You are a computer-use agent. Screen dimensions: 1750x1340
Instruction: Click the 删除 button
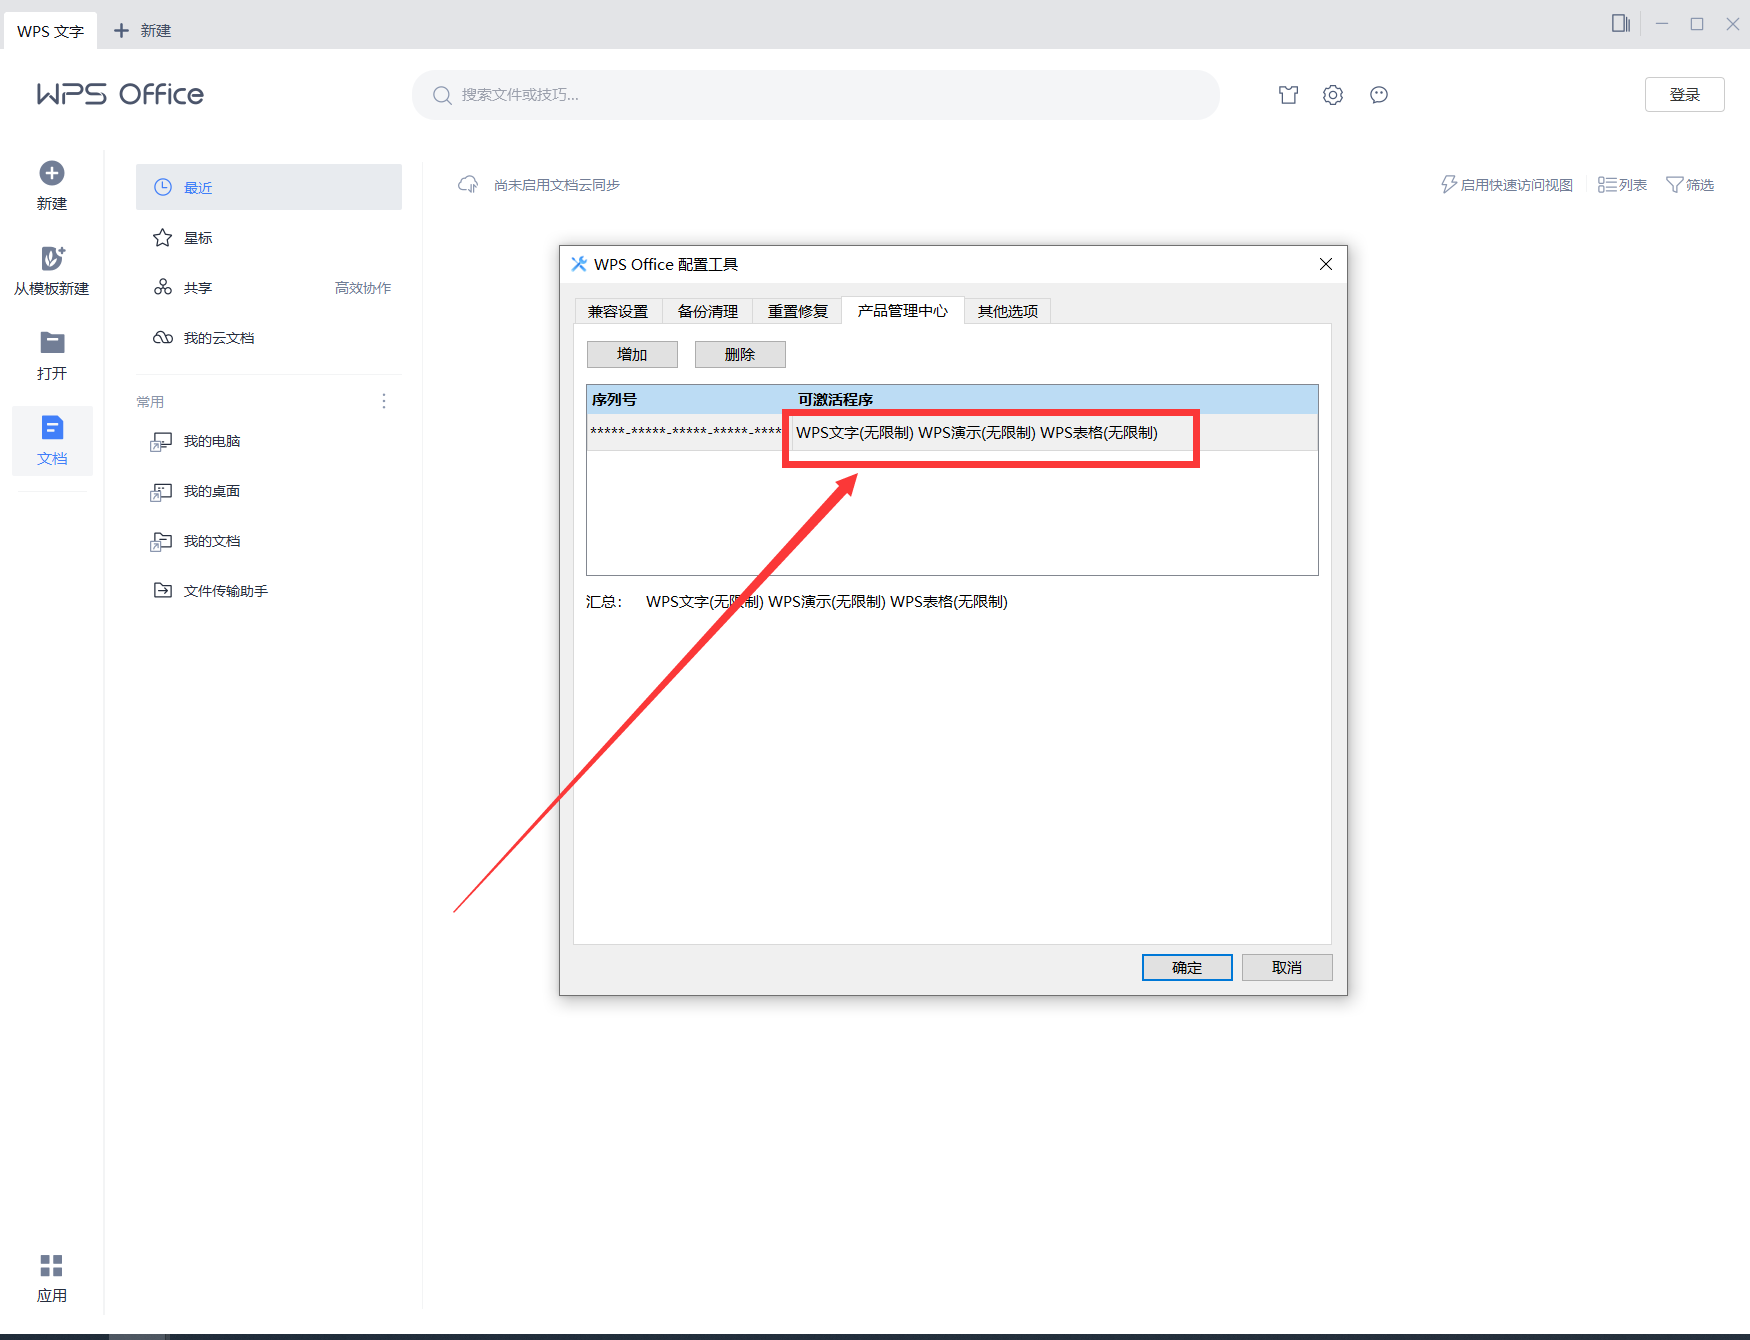tap(740, 355)
